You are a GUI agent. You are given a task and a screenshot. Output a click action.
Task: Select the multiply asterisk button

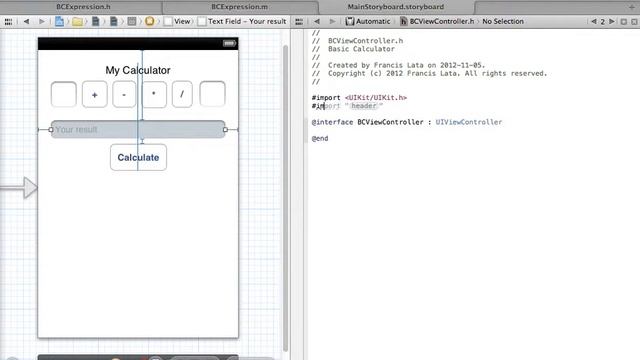tap(154, 94)
